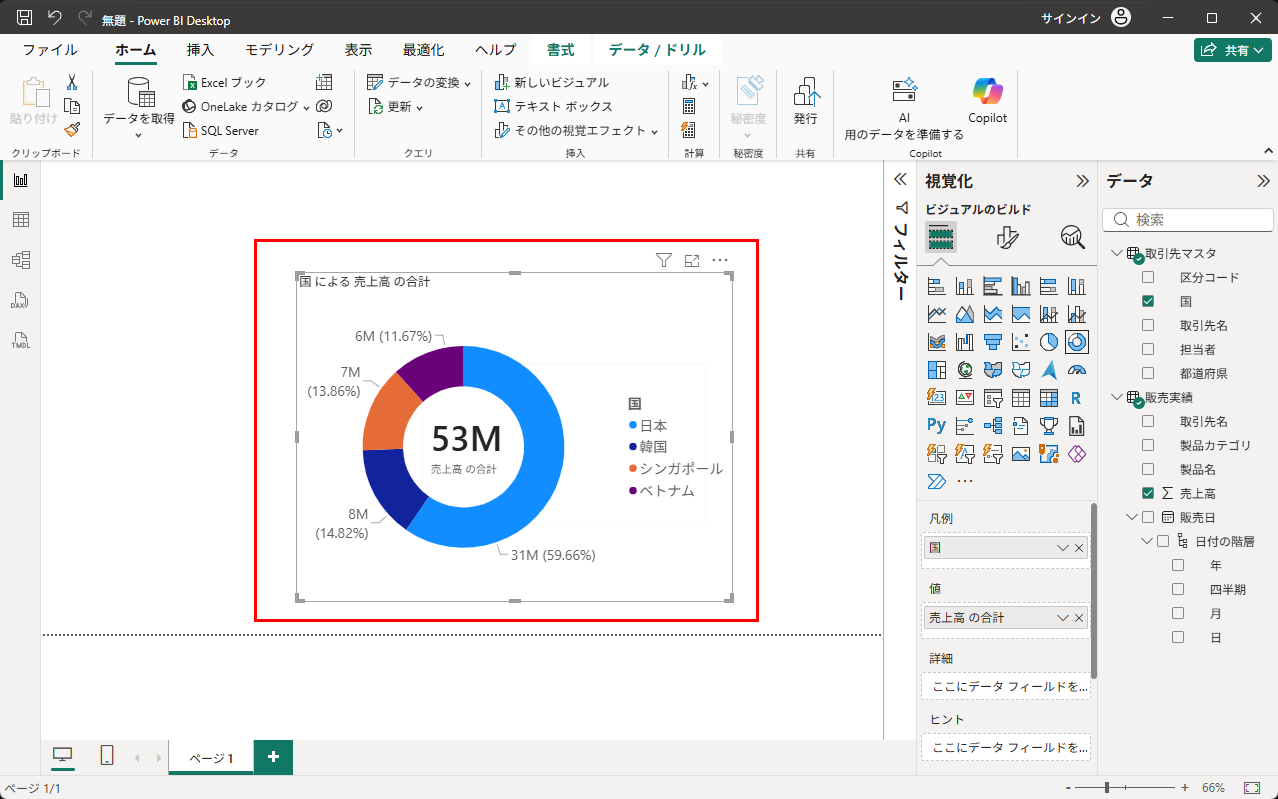Open the 書式 ribbon tab
This screenshot has height=799, width=1278.
(x=560, y=50)
